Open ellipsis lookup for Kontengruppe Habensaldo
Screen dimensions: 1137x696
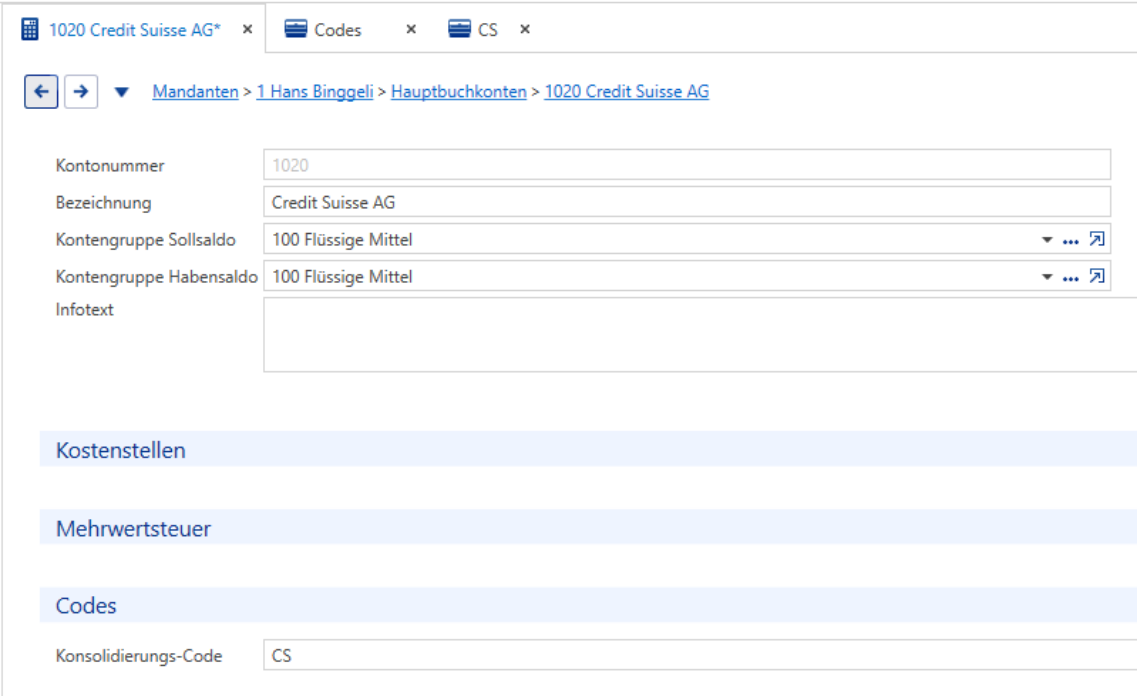[1070, 278]
